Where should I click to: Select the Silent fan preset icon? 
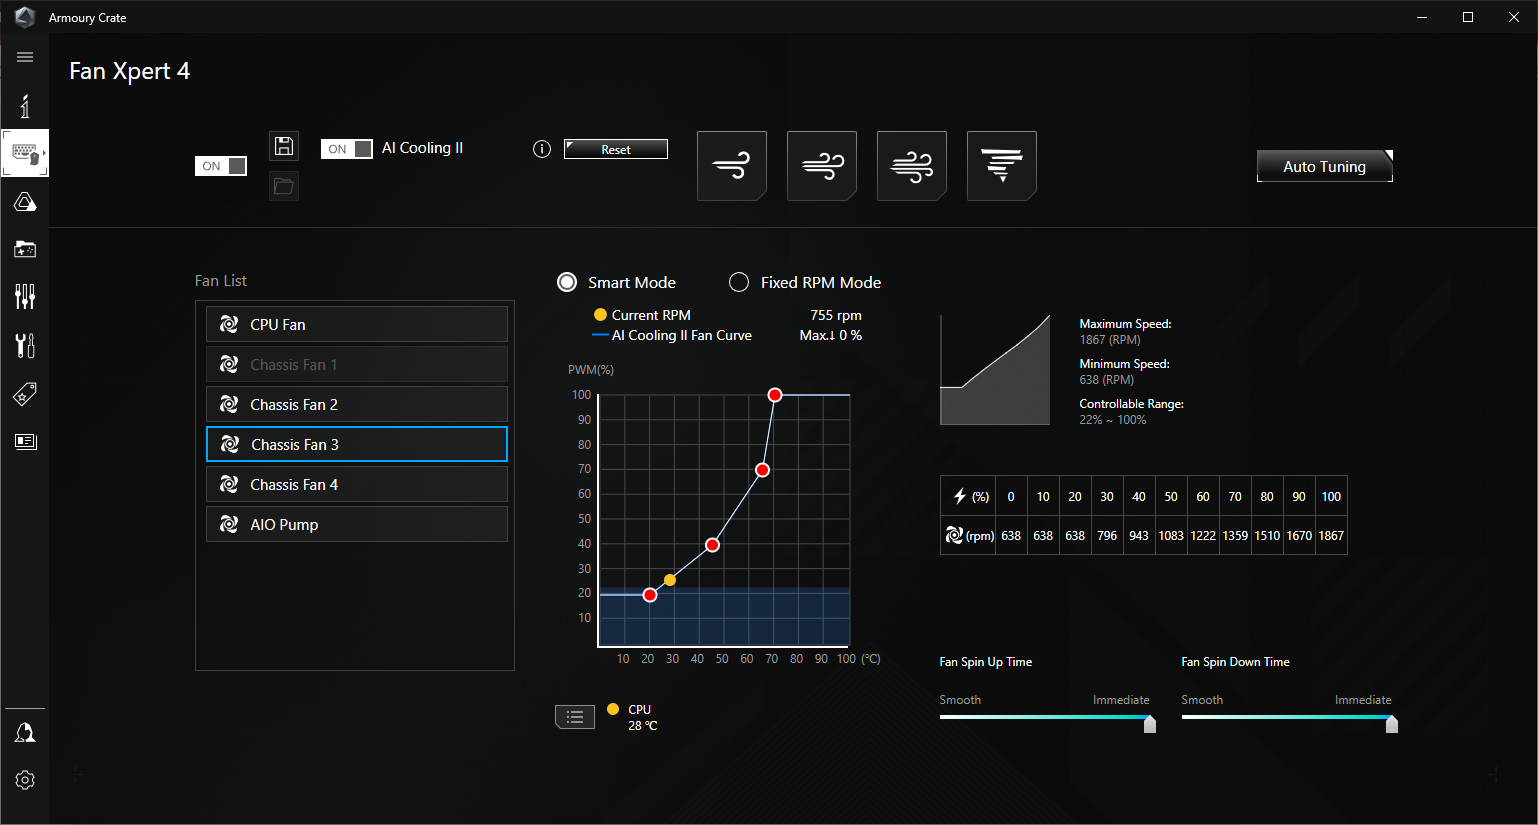(732, 166)
